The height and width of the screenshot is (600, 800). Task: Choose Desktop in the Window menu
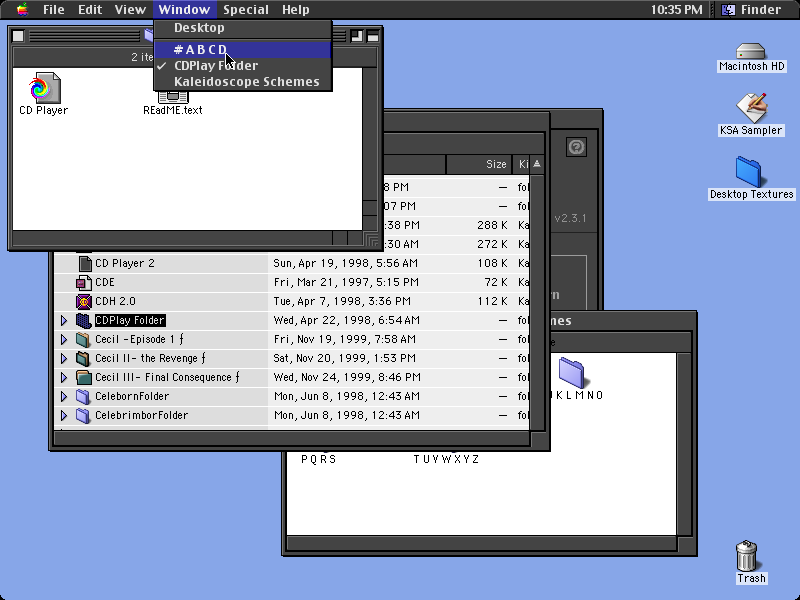(243, 28)
